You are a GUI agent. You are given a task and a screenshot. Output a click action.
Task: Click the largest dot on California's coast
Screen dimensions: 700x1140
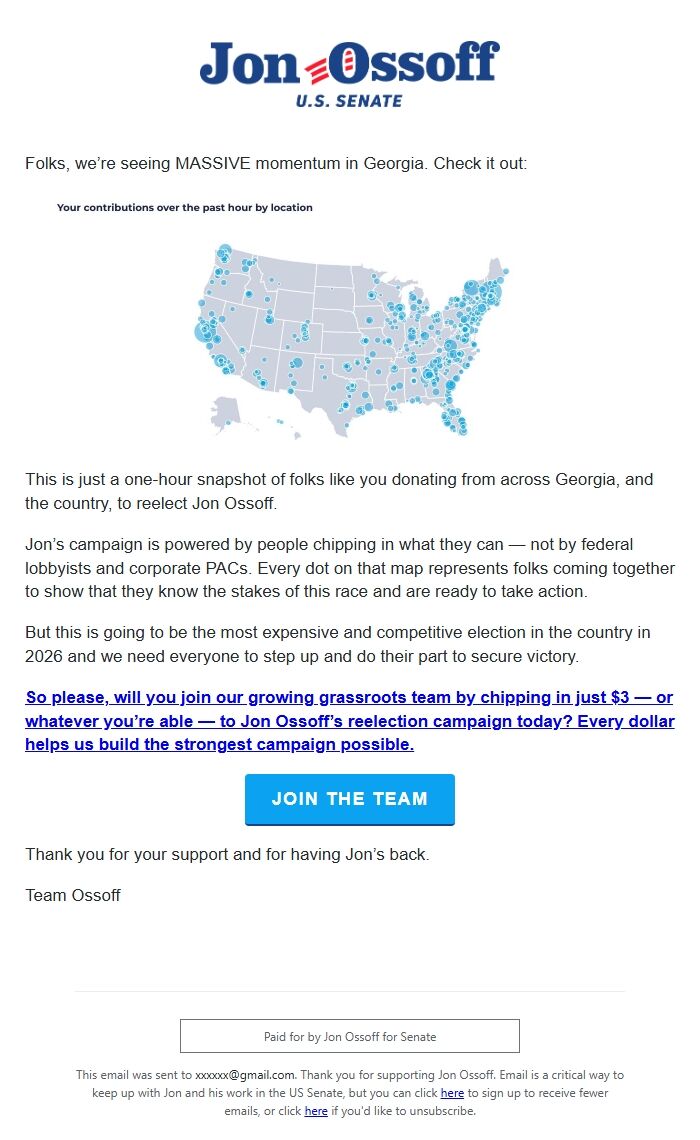203,332
